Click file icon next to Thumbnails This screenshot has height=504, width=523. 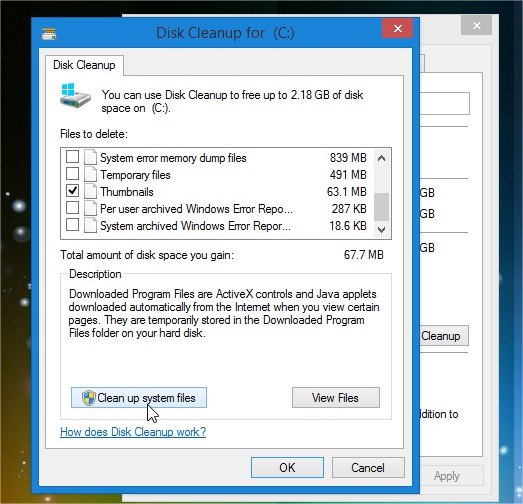tap(90, 191)
